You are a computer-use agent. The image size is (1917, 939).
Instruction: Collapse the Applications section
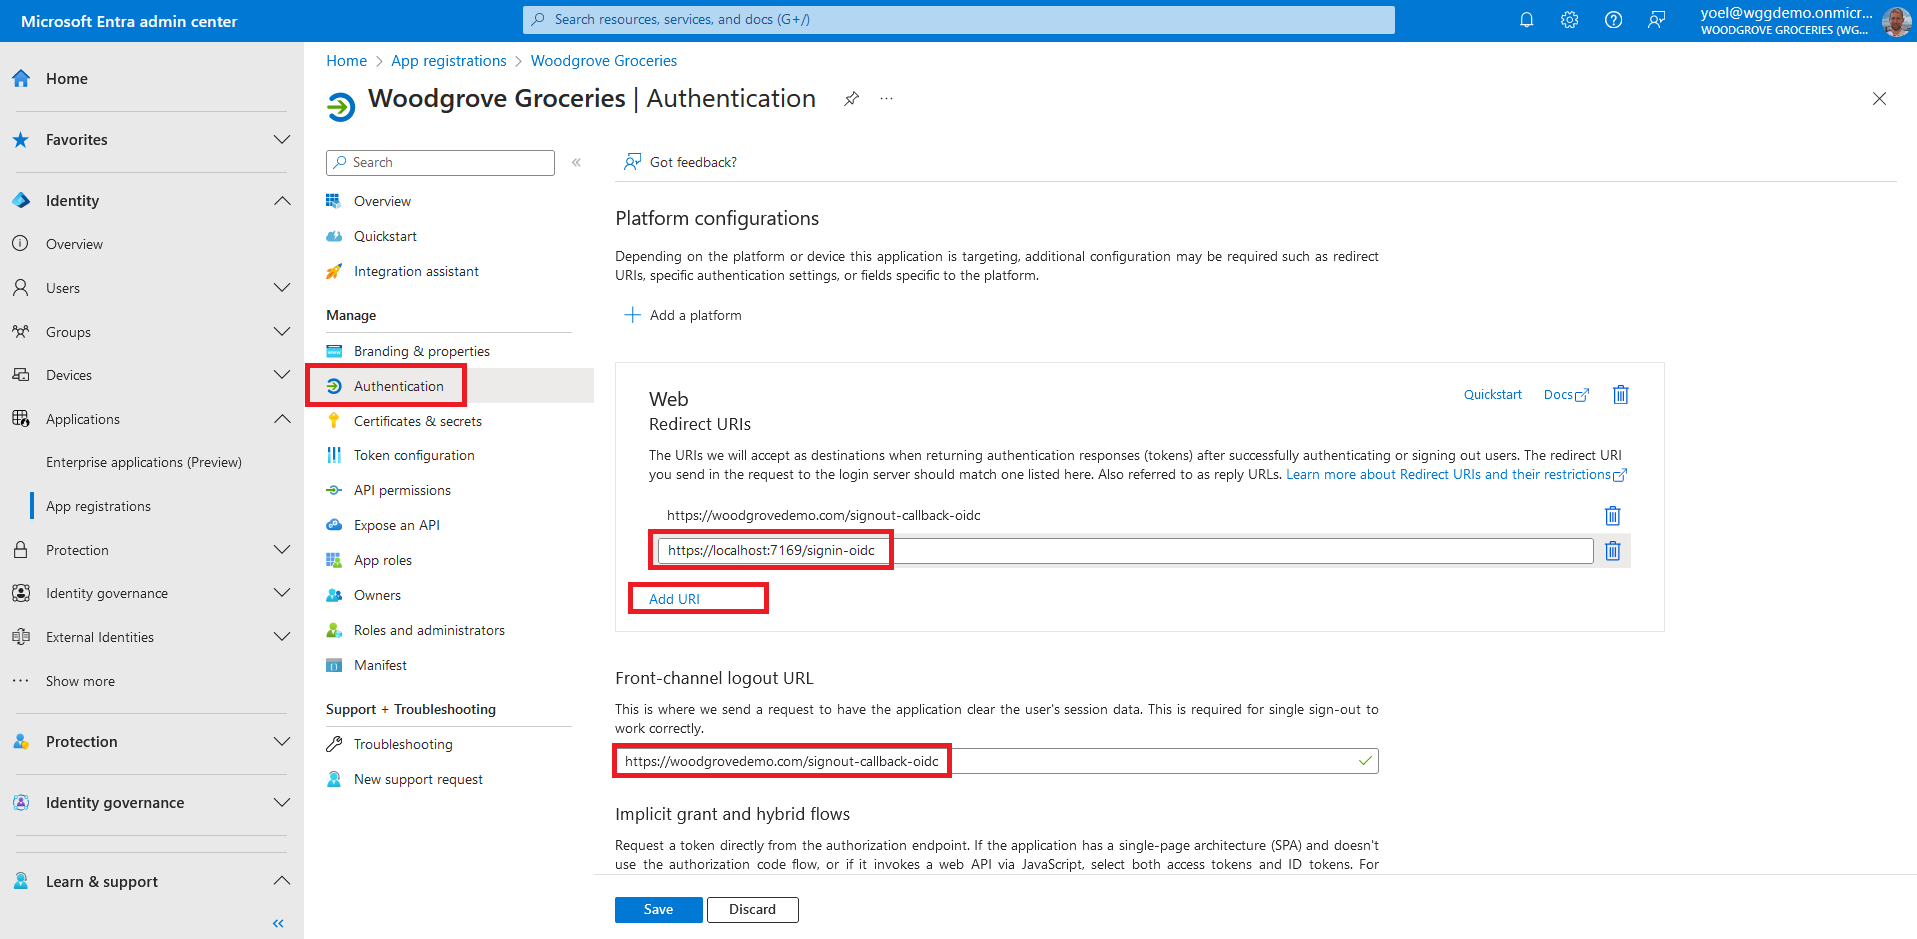tap(282, 419)
